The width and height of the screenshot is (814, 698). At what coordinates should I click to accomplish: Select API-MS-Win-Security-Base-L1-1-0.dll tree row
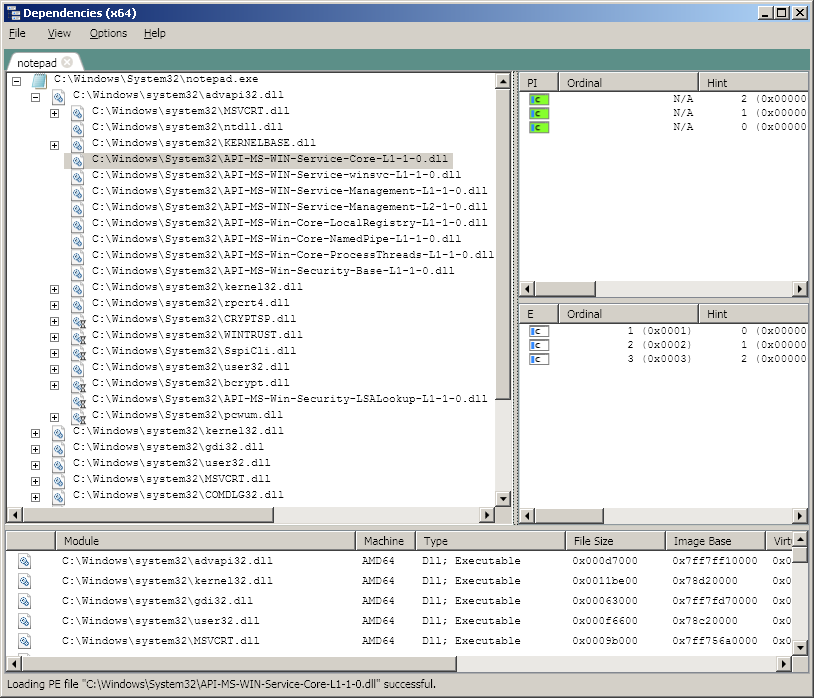click(273, 271)
